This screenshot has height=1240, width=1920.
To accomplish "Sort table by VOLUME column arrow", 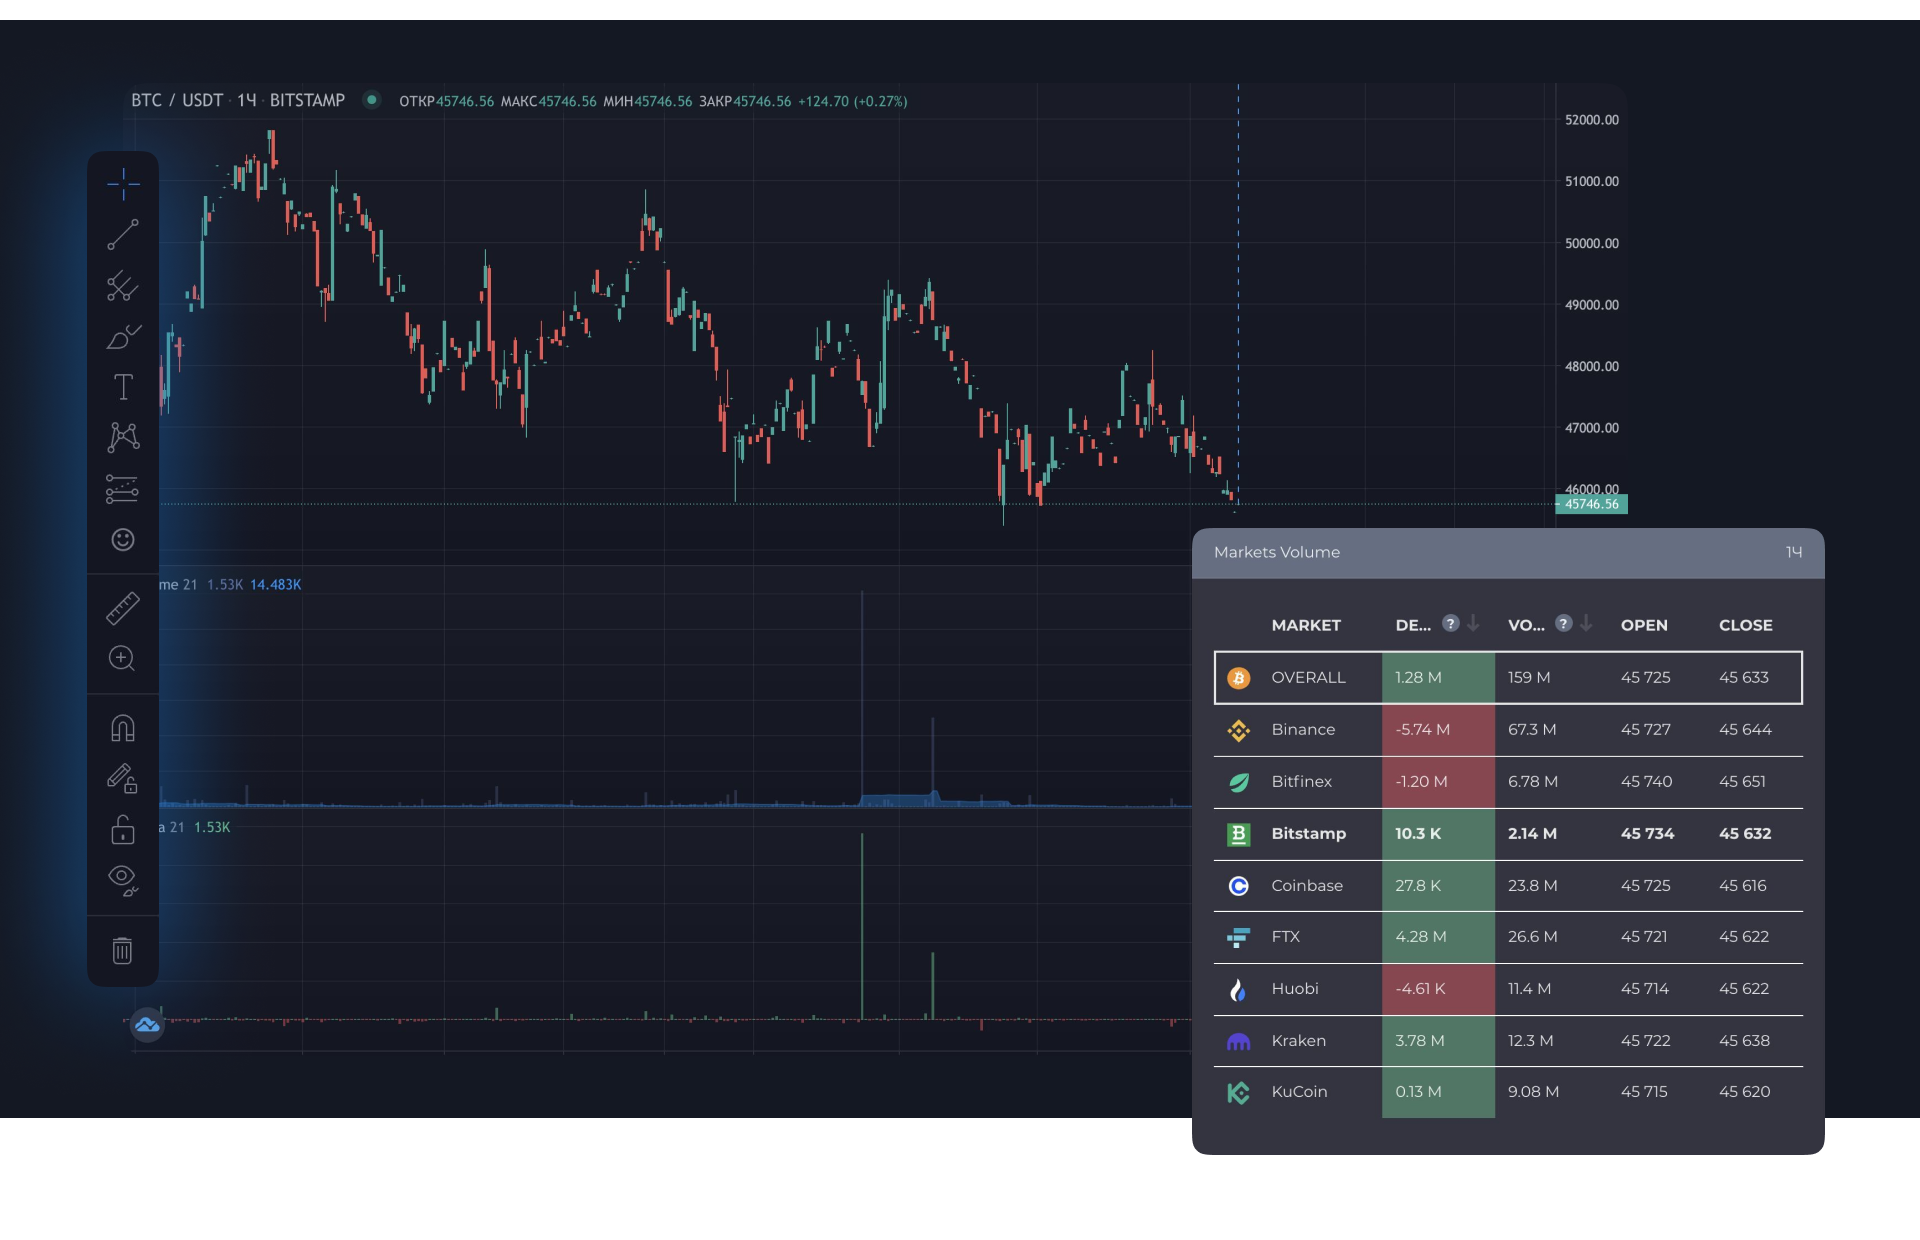I will coord(1584,623).
